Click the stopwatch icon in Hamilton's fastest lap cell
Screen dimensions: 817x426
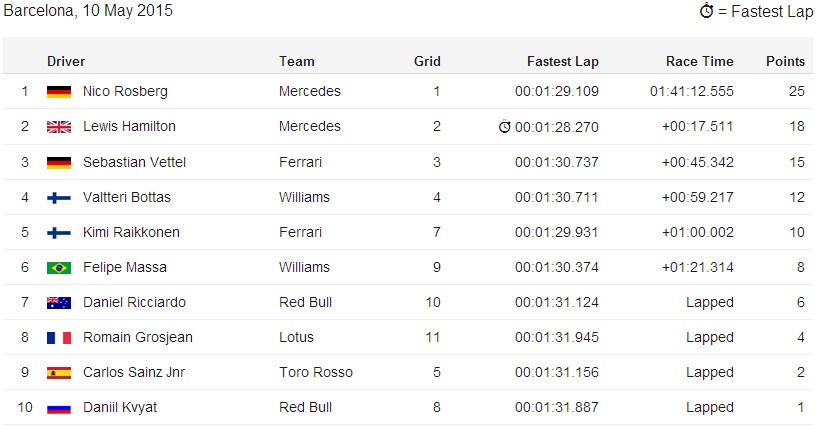click(x=505, y=127)
